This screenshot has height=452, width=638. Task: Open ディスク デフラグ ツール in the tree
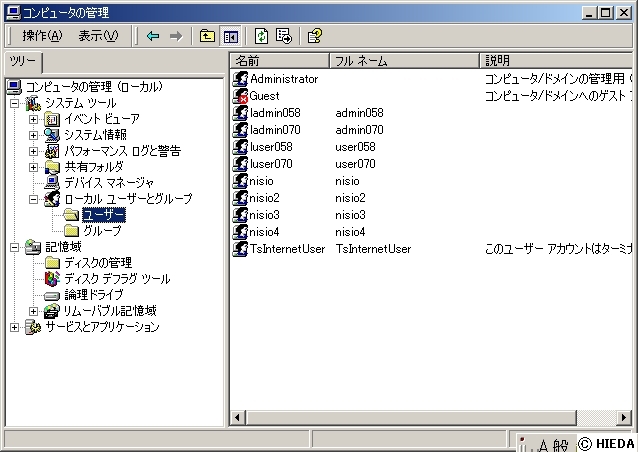[116, 279]
